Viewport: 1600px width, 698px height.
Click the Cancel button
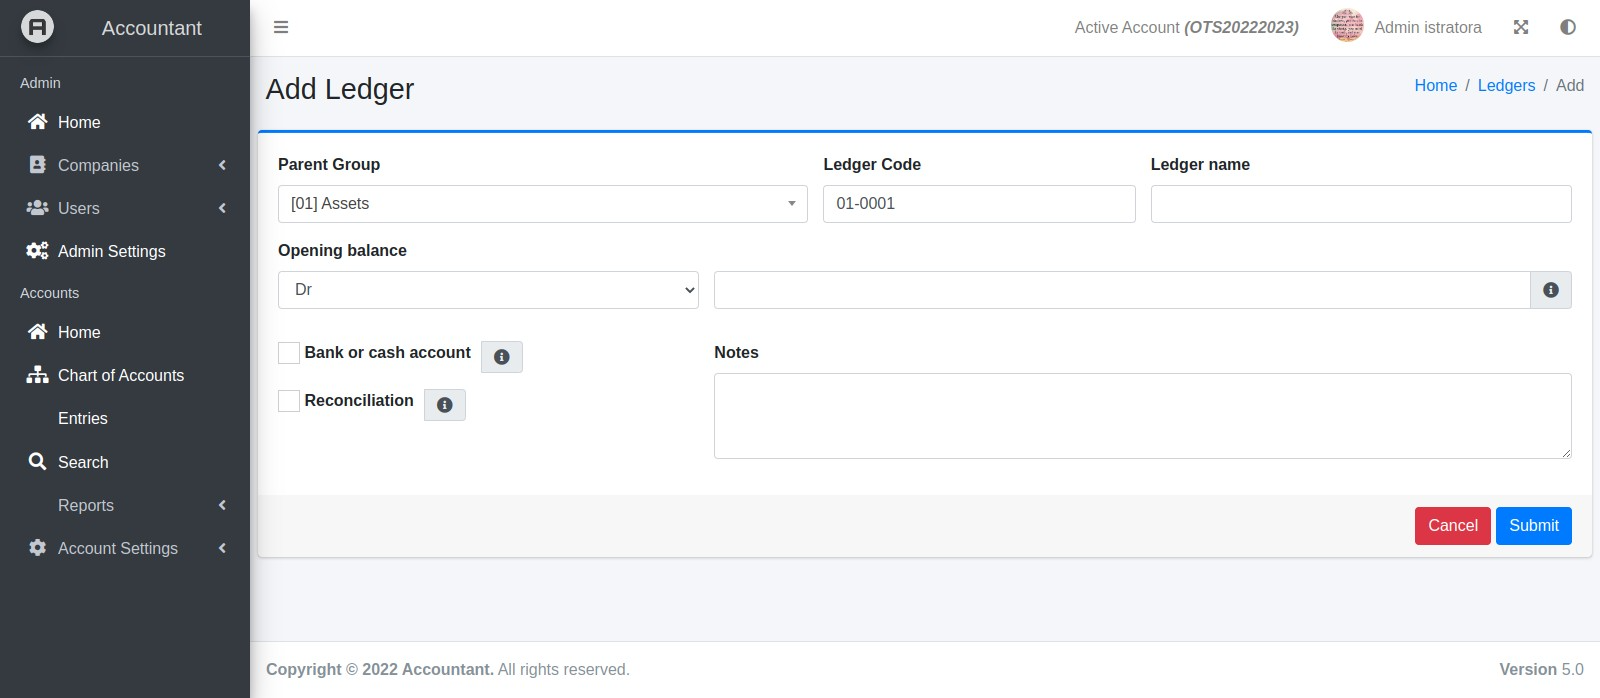1452,526
